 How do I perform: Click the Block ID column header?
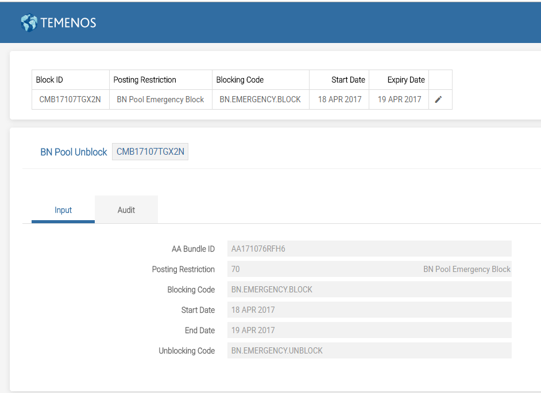click(71, 80)
